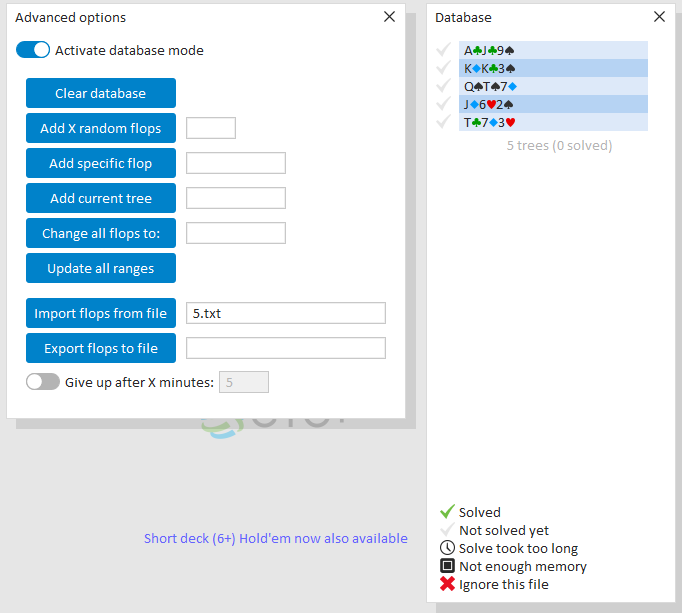Toggle the Activate database mode switch
This screenshot has width=682, height=613.
(33, 50)
